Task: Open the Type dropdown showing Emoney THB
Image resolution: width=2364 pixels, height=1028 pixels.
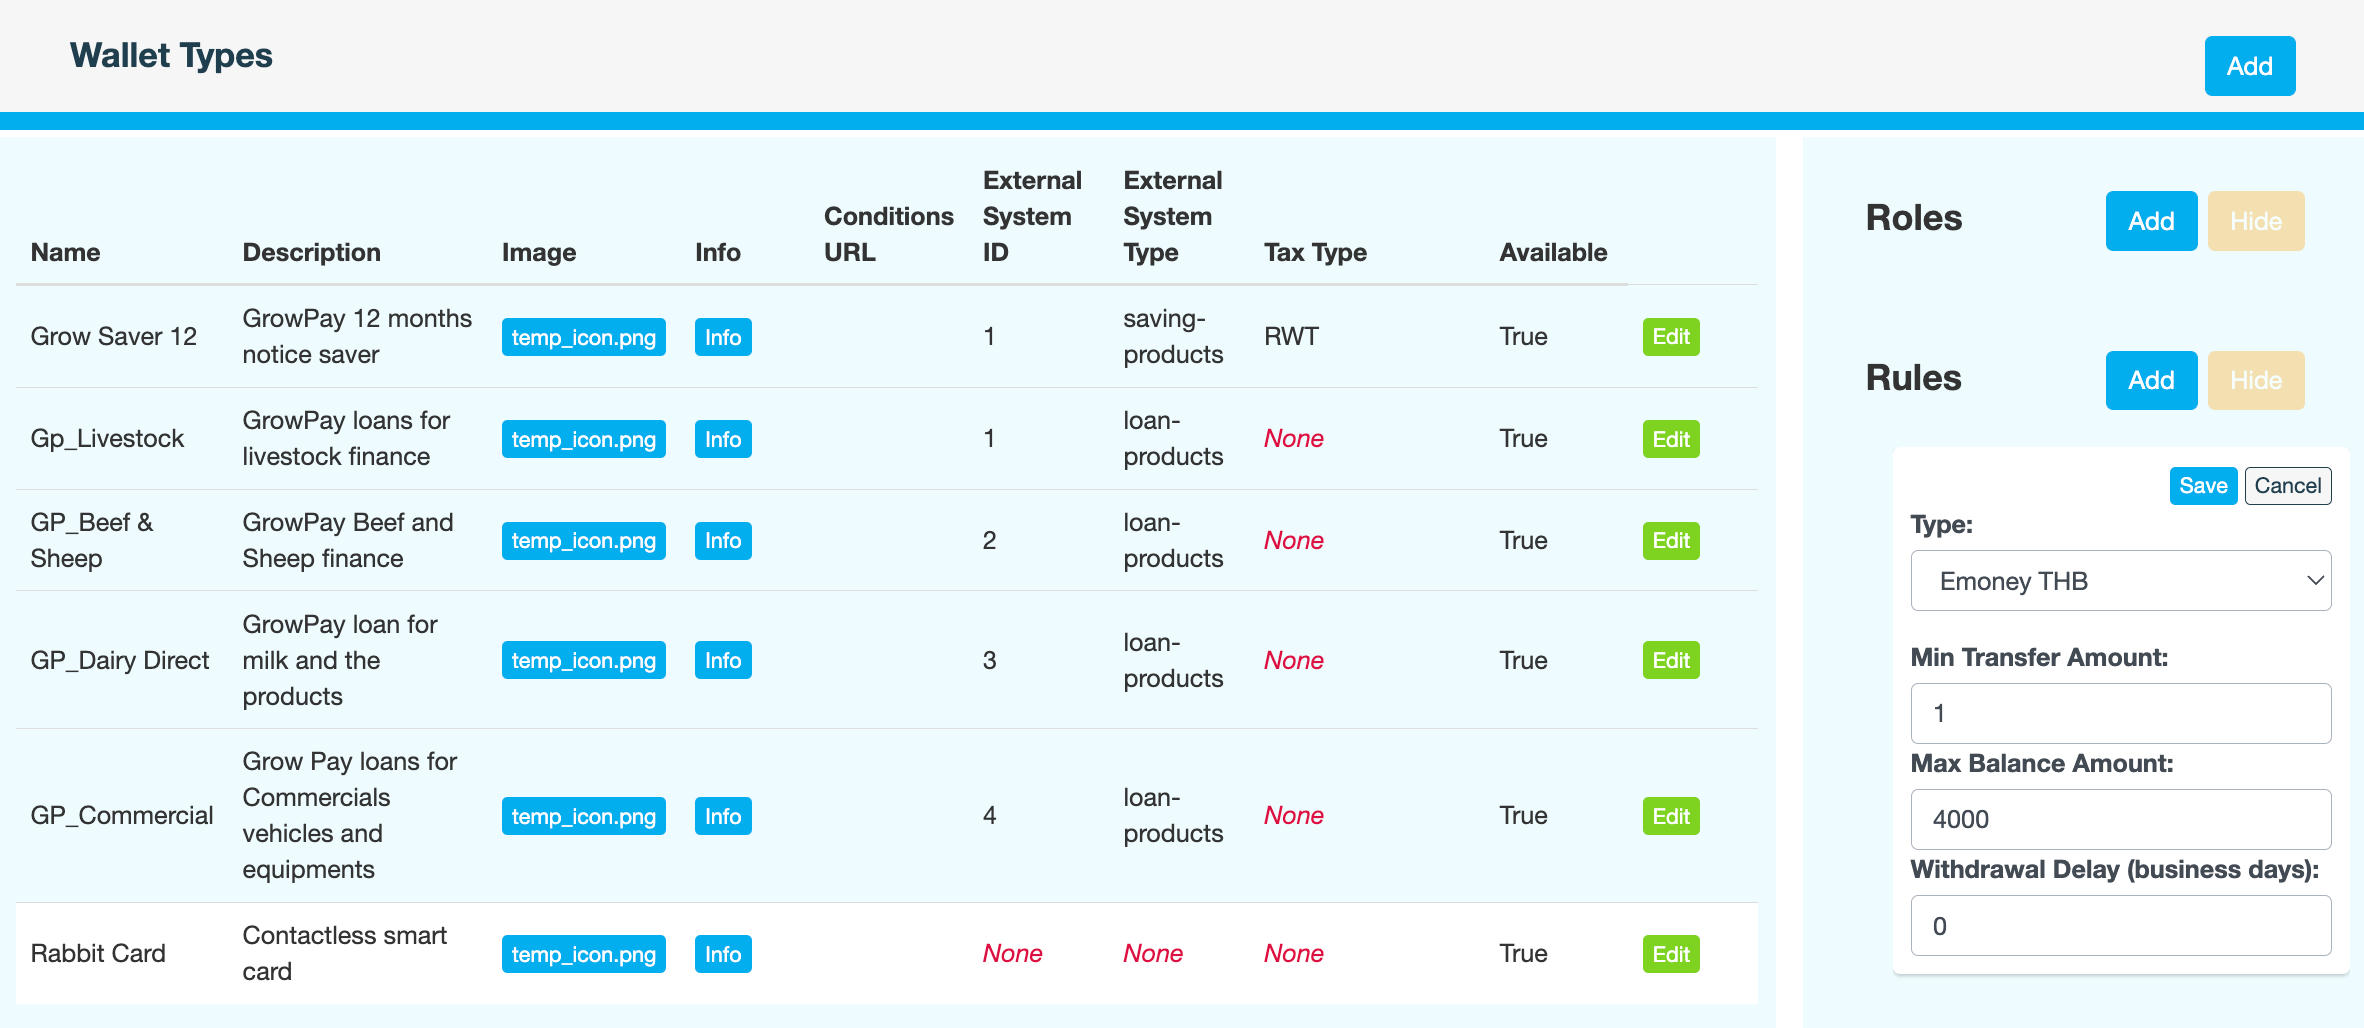Action: coord(2120,581)
